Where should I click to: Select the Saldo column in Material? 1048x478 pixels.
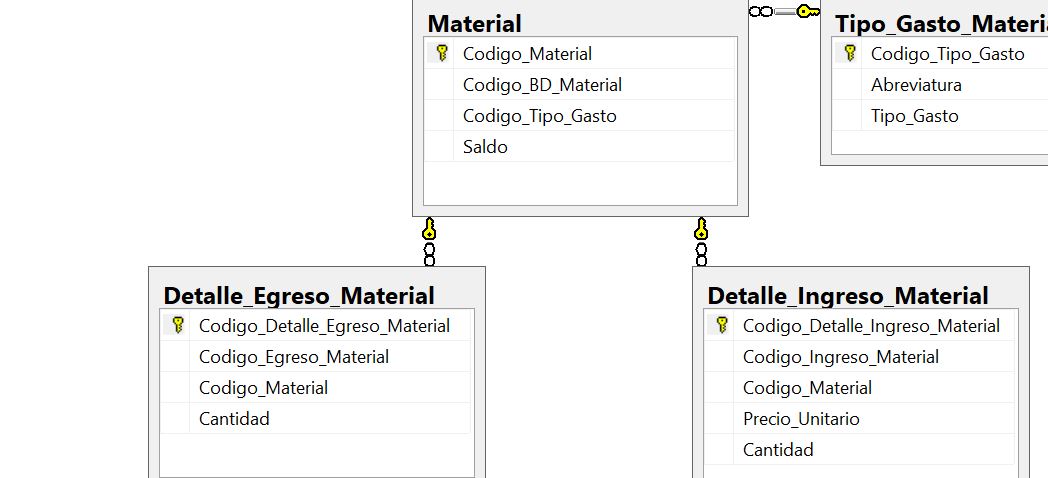[580, 146]
